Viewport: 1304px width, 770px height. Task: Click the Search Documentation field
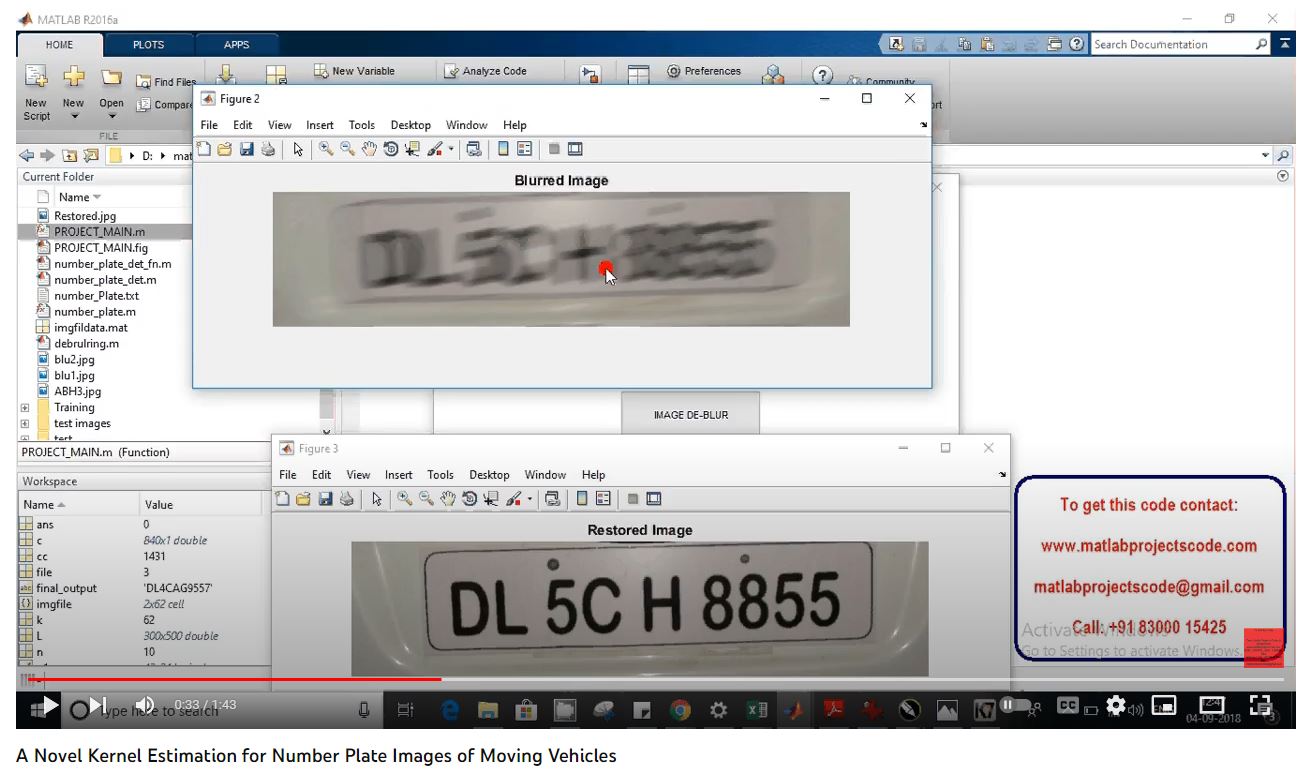pos(1170,45)
